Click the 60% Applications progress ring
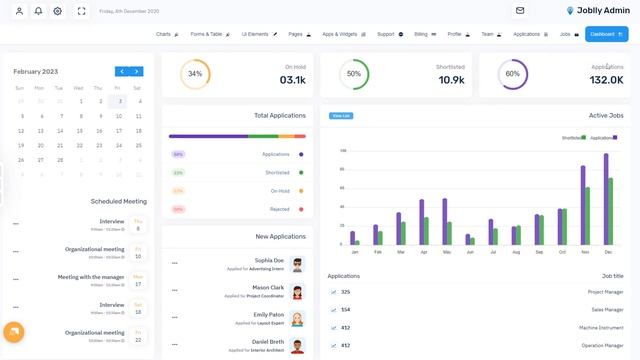This screenshot has width=640, height=360. [513, 74]
